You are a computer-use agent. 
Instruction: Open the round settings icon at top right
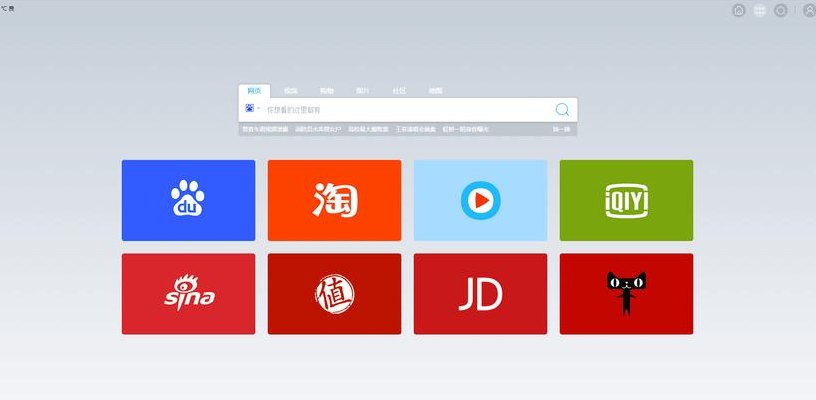[x=781, y=10]
